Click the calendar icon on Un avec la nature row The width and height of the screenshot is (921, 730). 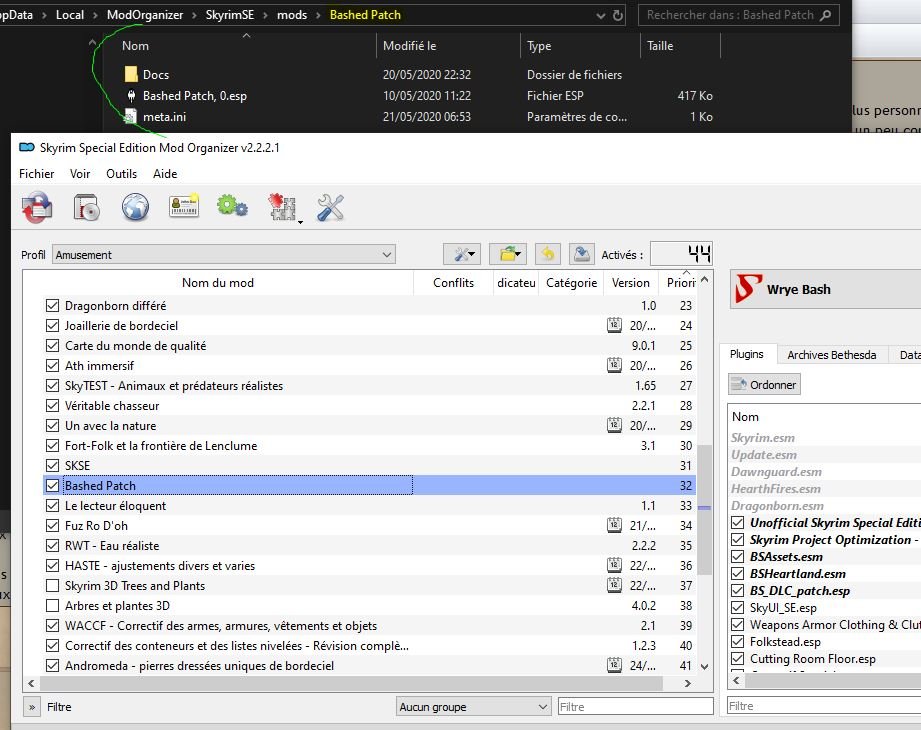[614, 425]
